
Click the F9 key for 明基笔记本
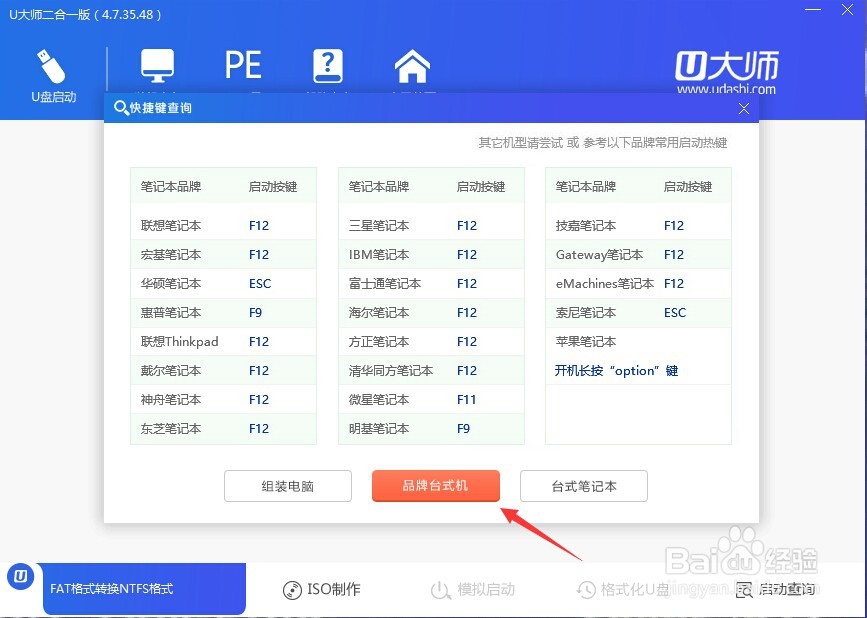pos(463,428)
